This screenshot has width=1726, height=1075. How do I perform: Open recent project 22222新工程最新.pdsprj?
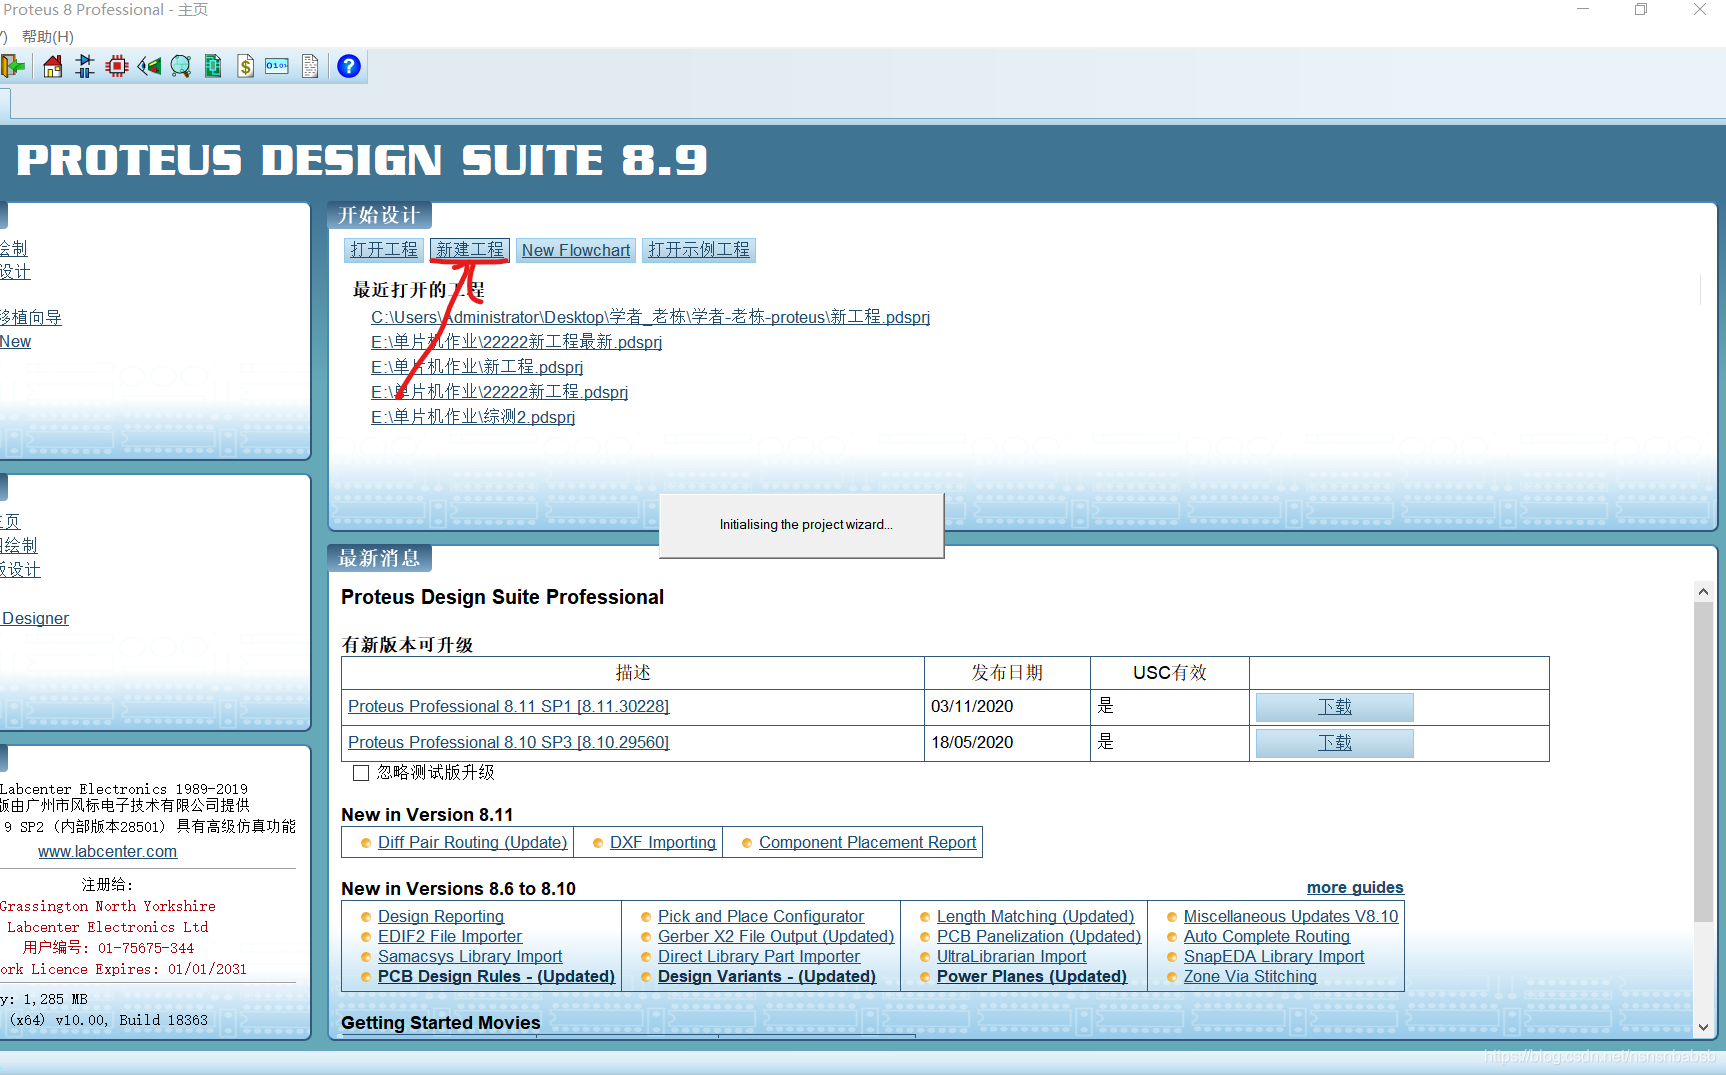coord(516,342)
